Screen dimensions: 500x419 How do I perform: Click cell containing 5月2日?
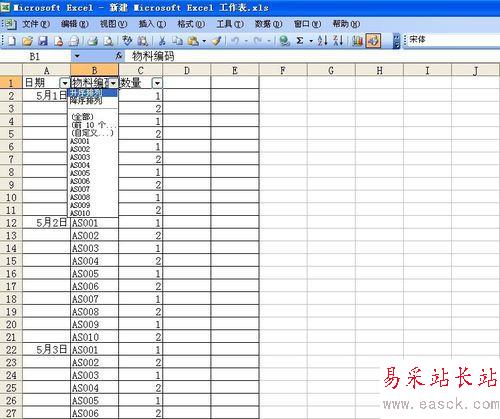coord(46,223)
